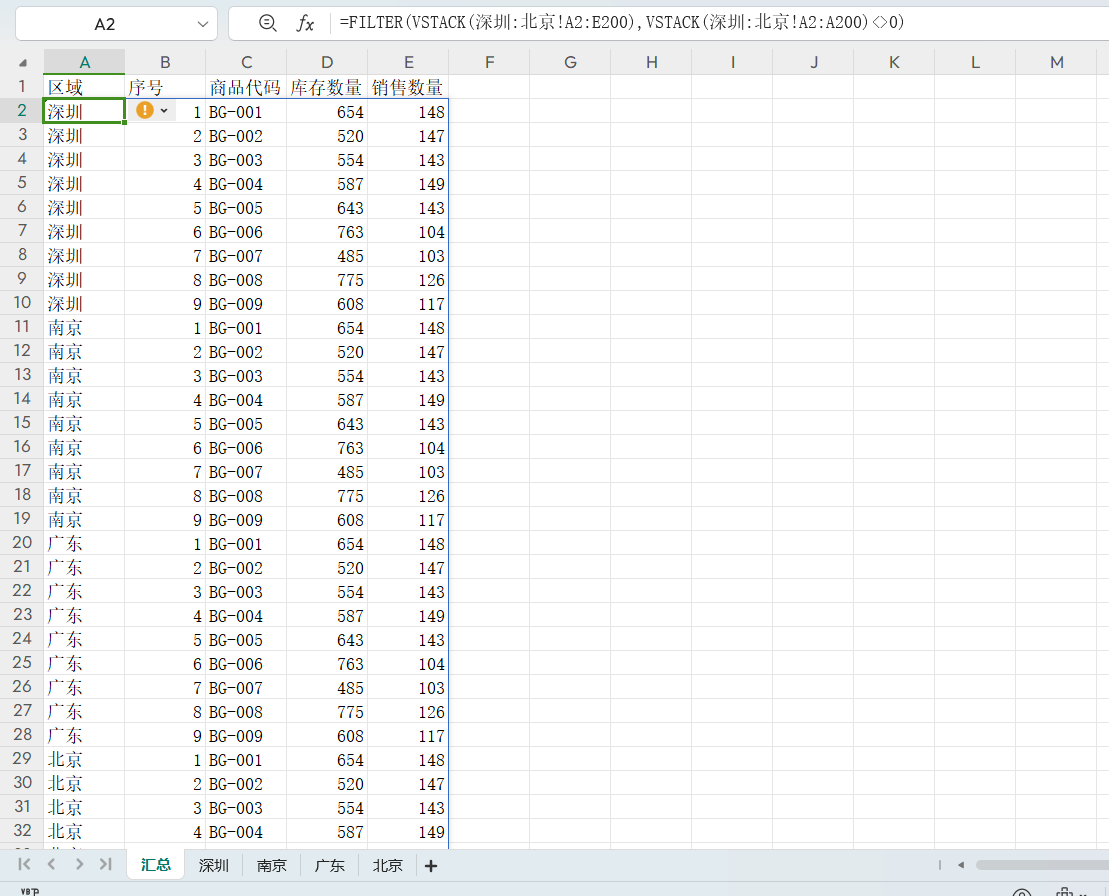This screenshot has height=896, width=1109.
Task: Select column F header
Action: [x=489, y=62]
